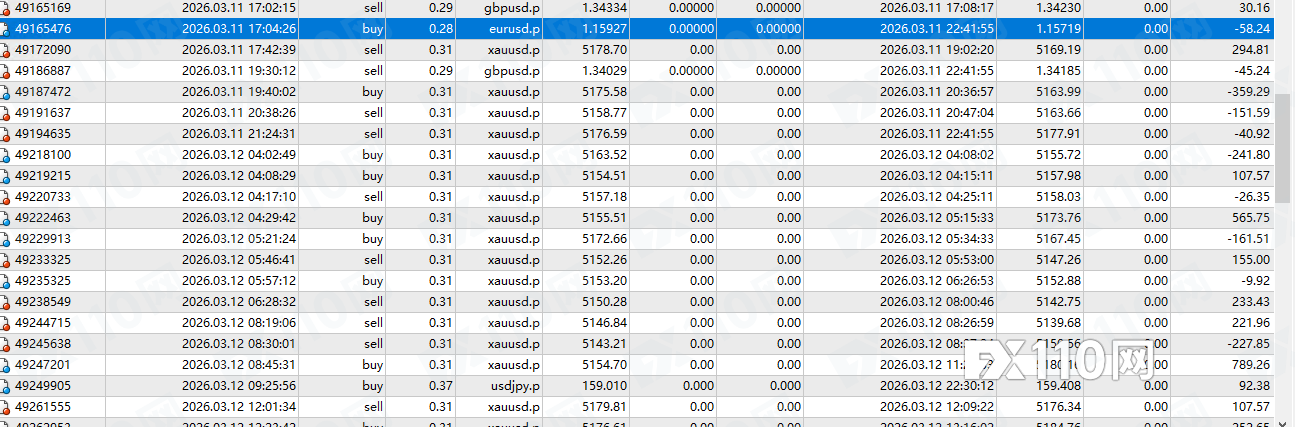1295x427 pixels.
Task: Click the buy order icon for ticket 49218100
Action: pos(6,155)
